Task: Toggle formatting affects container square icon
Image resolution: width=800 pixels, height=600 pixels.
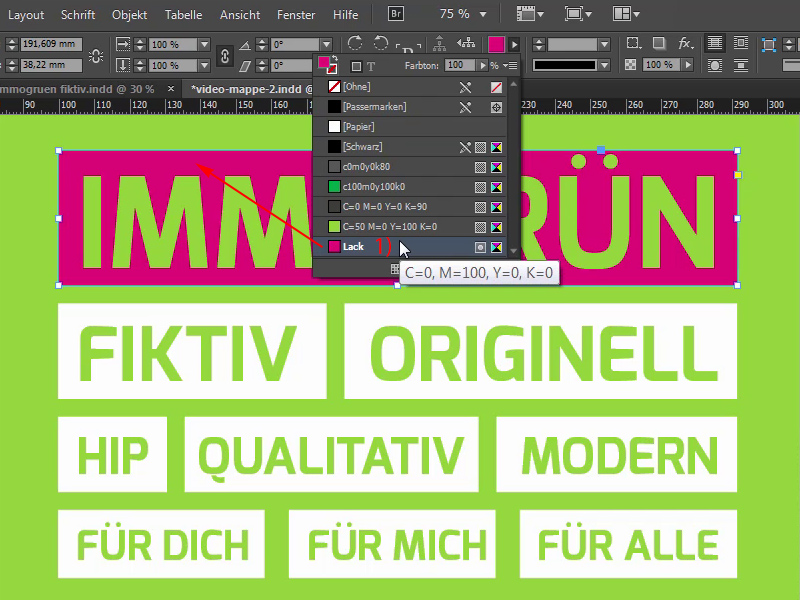Action: point(356,64)
